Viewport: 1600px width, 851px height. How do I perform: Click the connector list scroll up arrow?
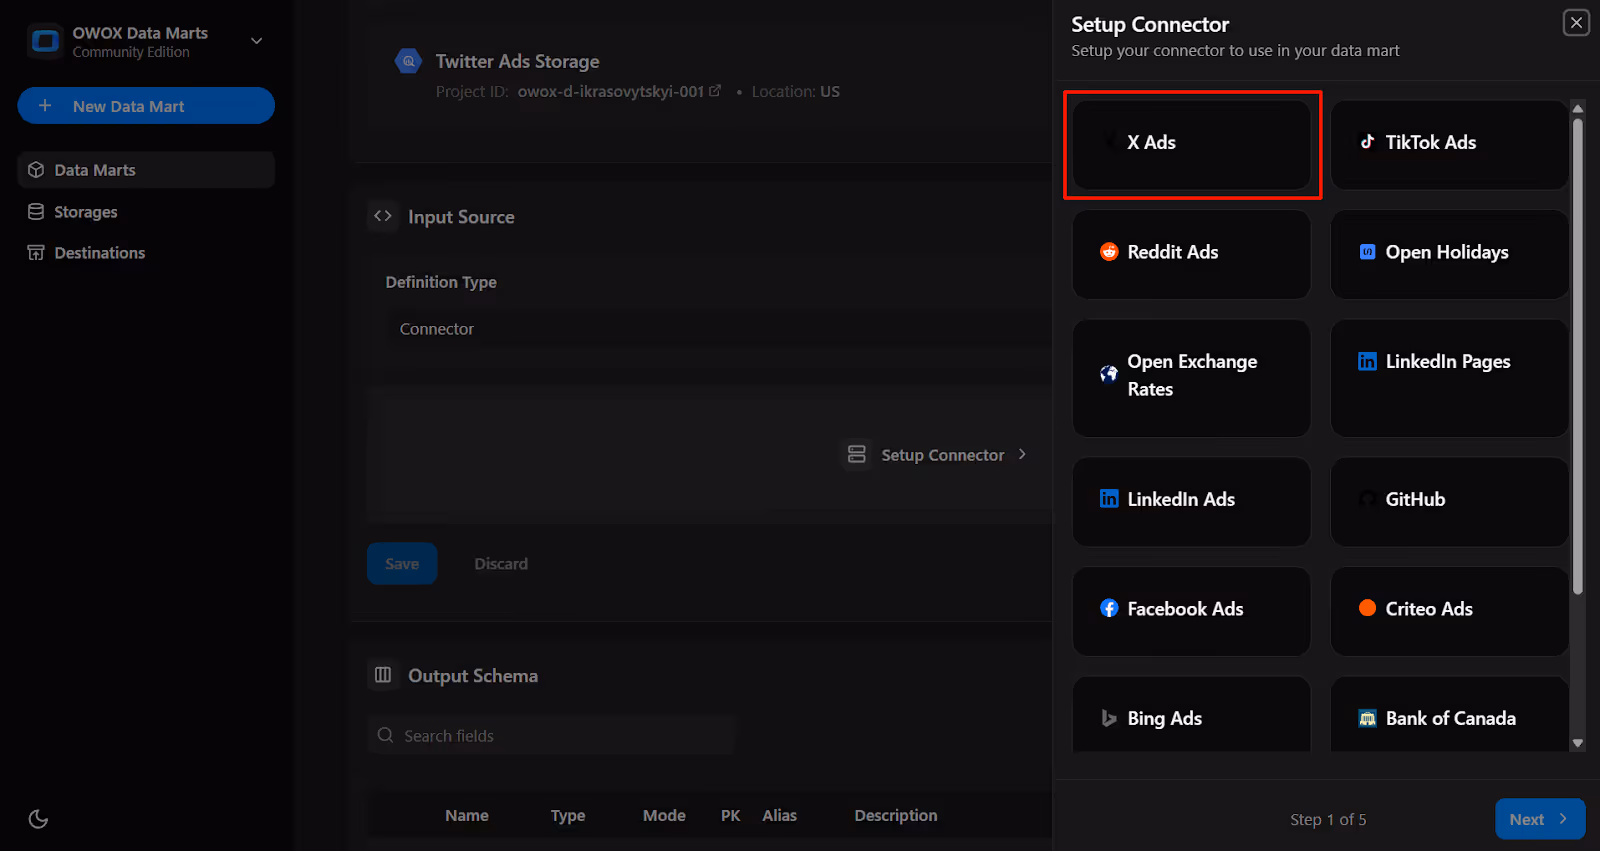tap(1578, 108)
